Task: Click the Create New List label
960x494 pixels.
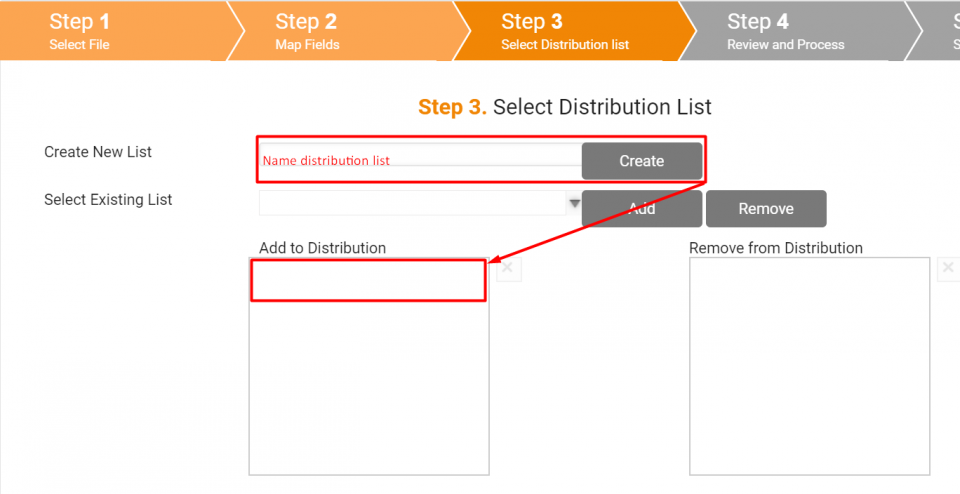Action: coord(98,152)
